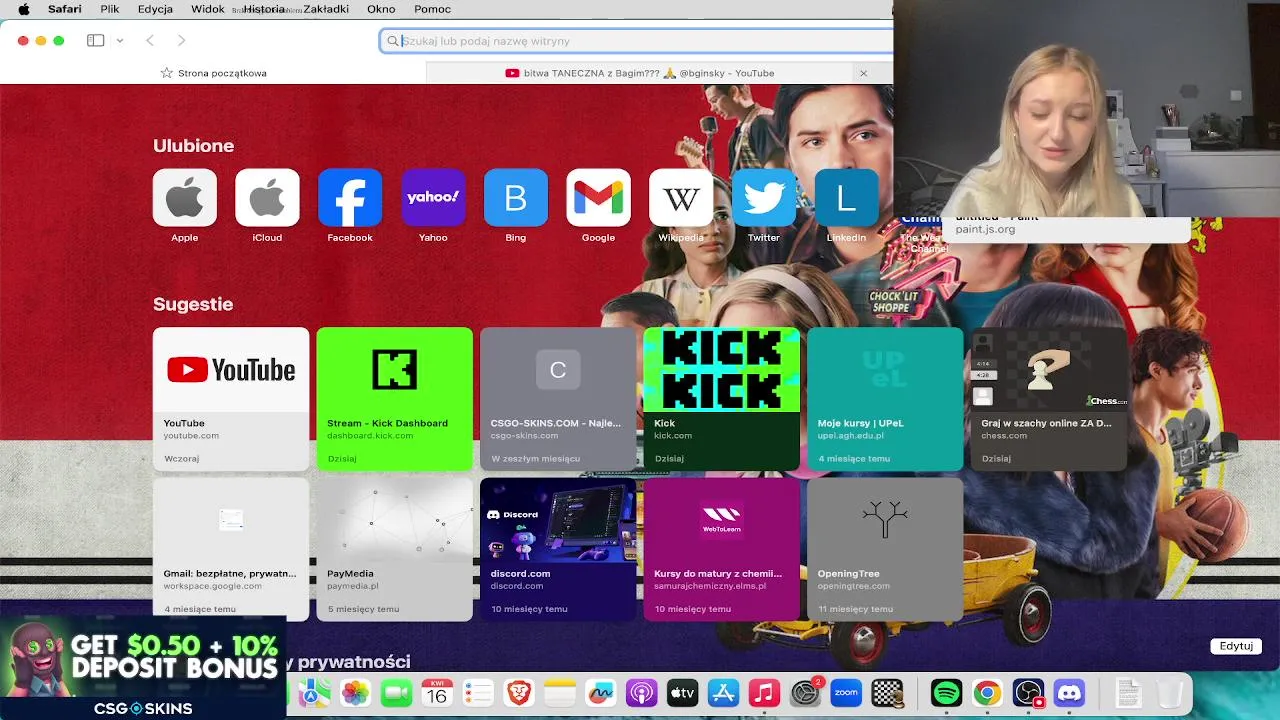Switch to the Strona początkowa tab

[x=213, y=73]
